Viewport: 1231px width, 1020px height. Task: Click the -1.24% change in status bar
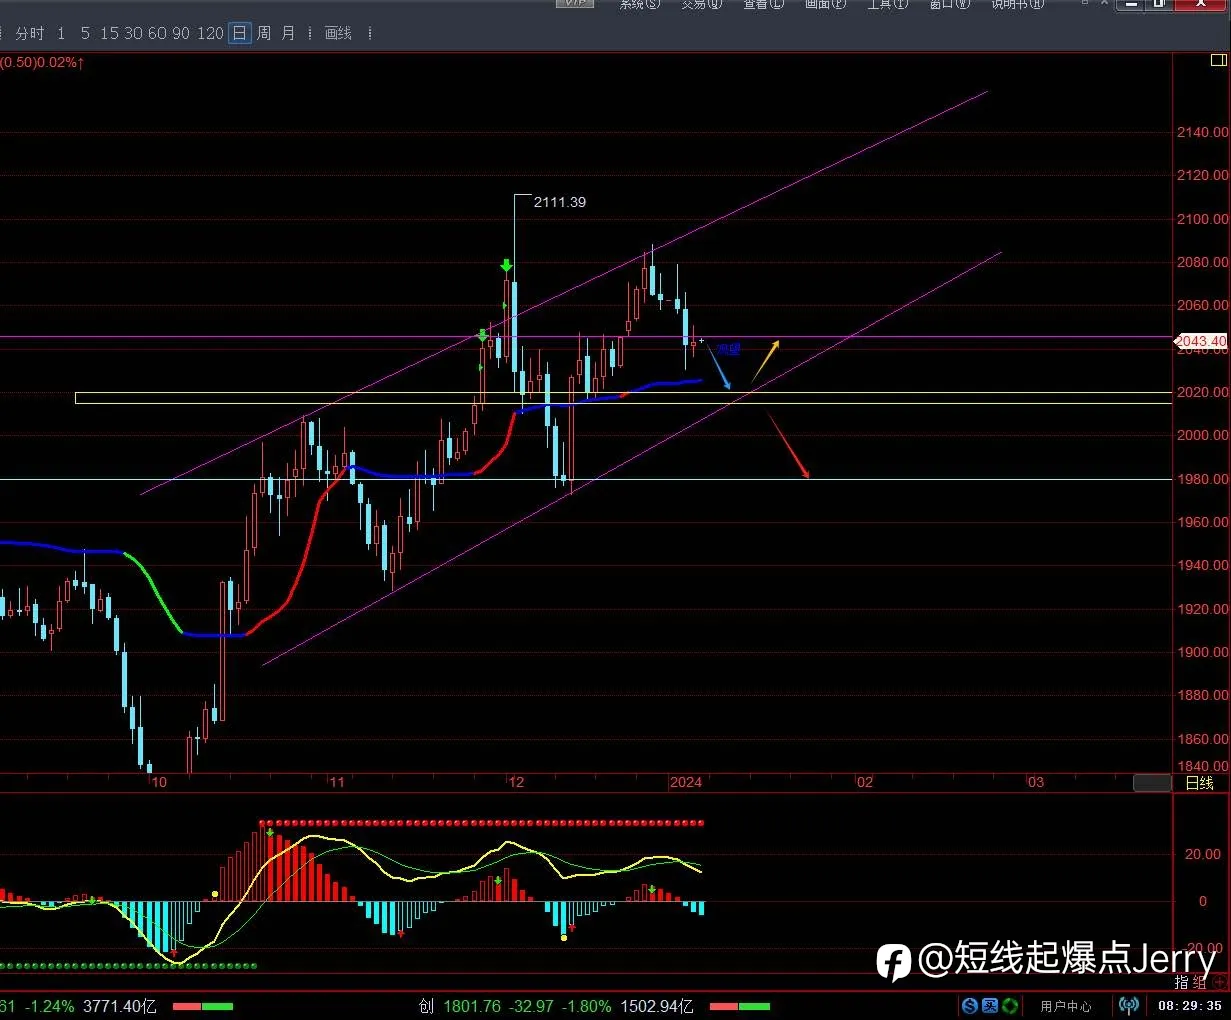pos(50,1006)
